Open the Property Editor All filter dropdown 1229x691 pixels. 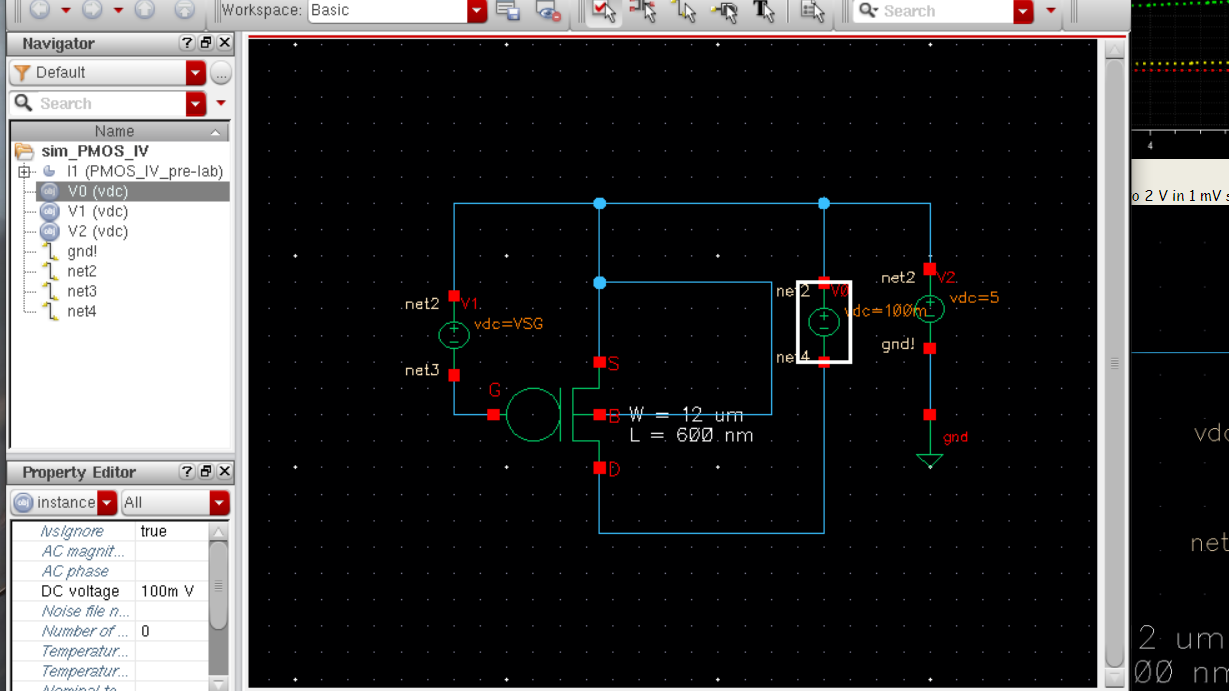(x=219, y=503)
